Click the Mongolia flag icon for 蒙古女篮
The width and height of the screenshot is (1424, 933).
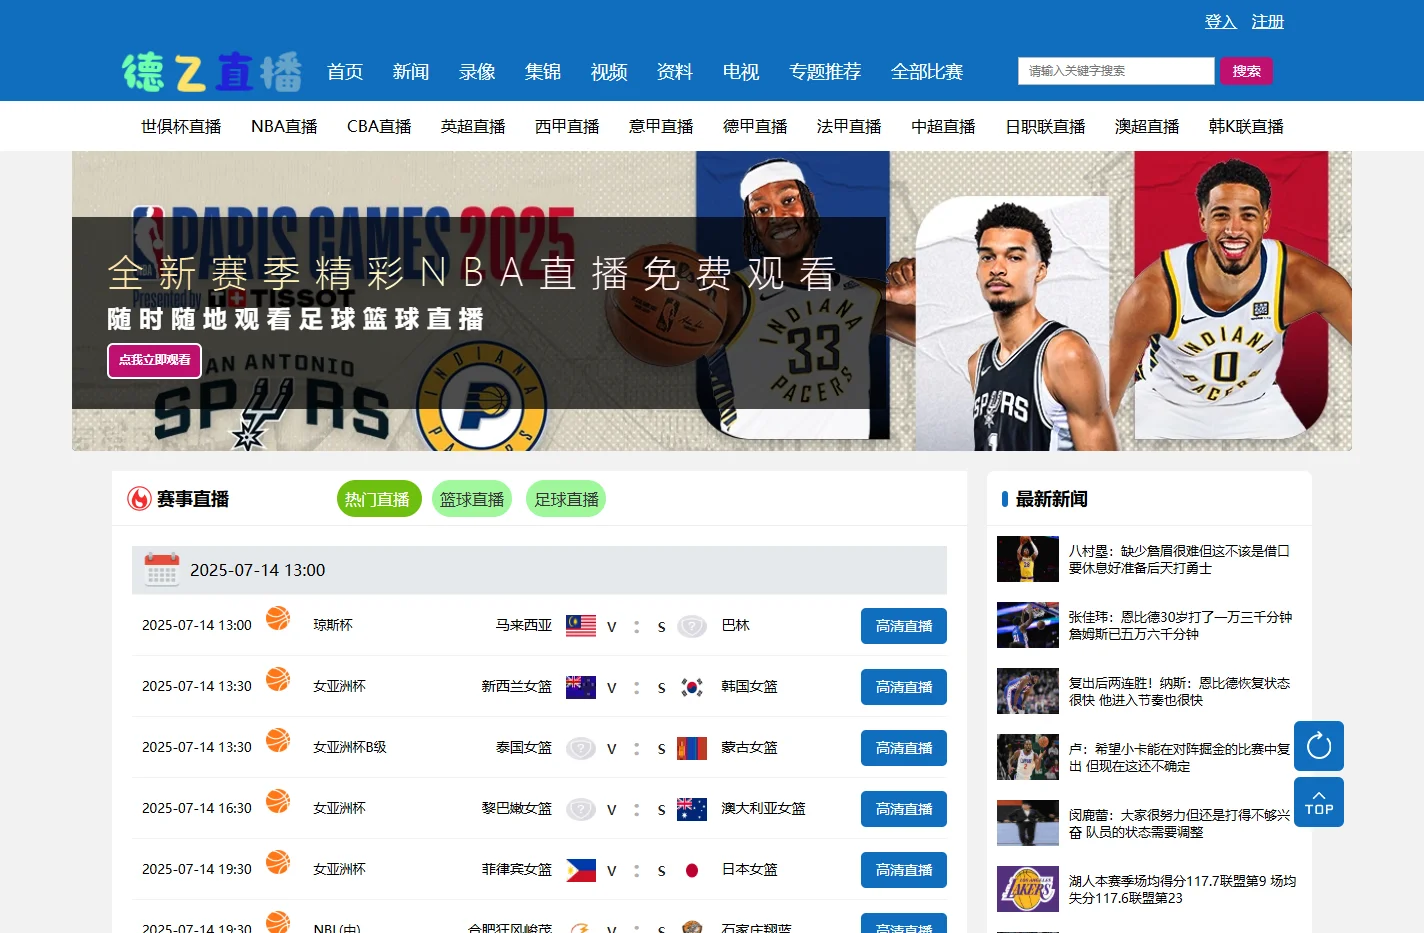click(692, 748)
